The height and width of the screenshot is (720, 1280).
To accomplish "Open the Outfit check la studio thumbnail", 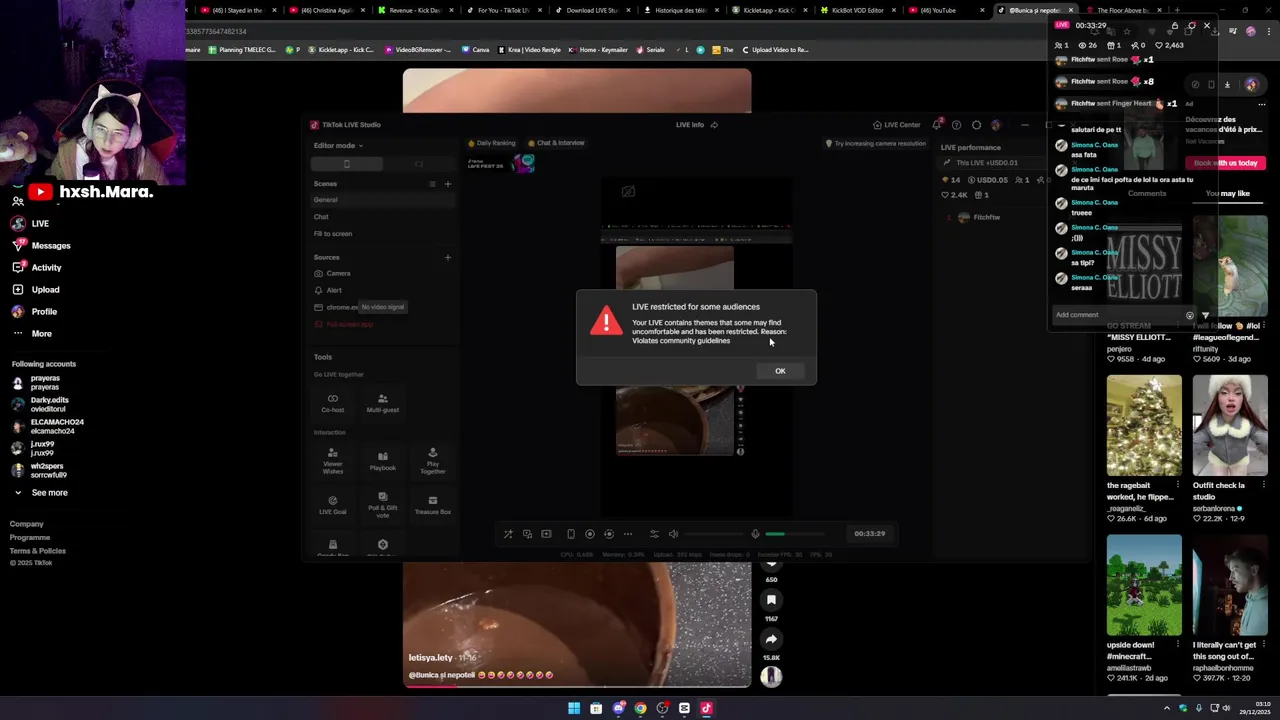I will tap(1230, 426).
